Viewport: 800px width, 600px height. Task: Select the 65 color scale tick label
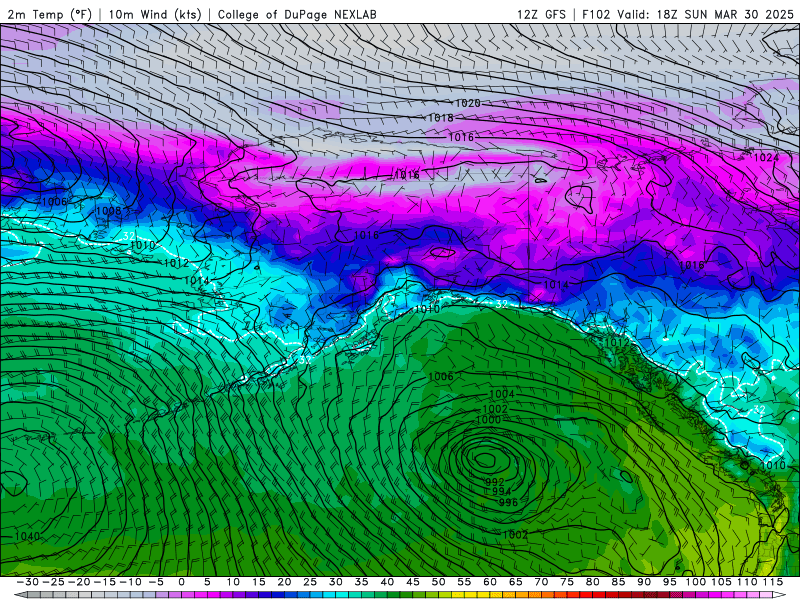515,582
